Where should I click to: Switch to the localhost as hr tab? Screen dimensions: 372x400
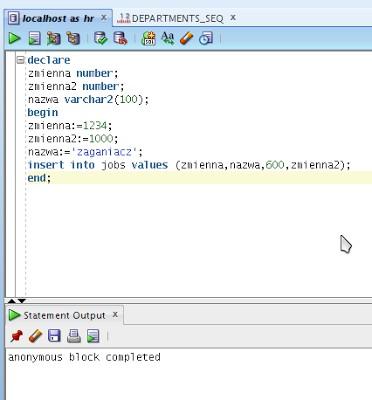(x=58, y=18)
